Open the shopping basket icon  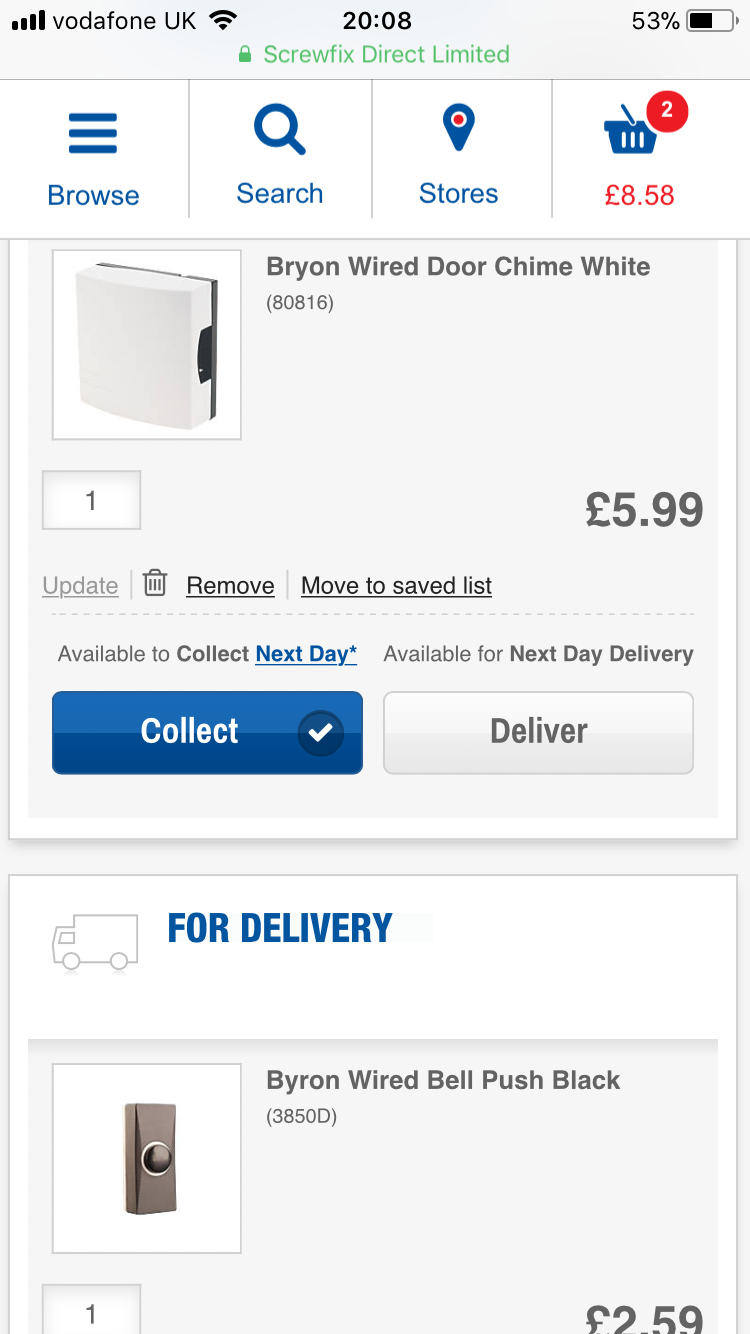click(631, 133)
